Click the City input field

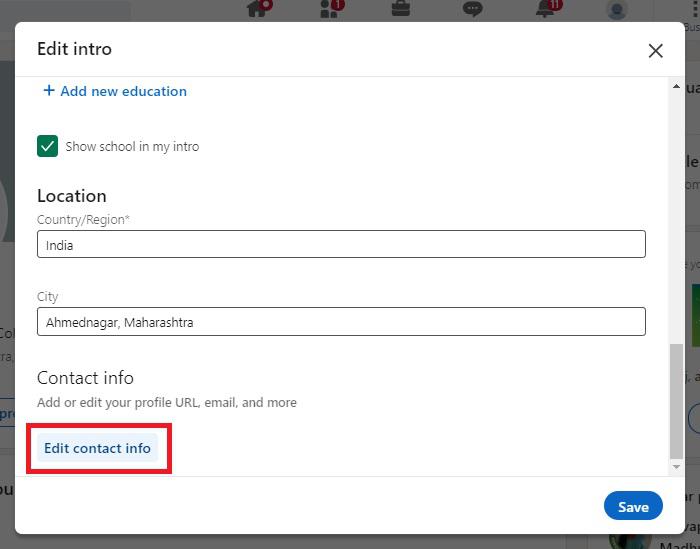coord(341,322)
